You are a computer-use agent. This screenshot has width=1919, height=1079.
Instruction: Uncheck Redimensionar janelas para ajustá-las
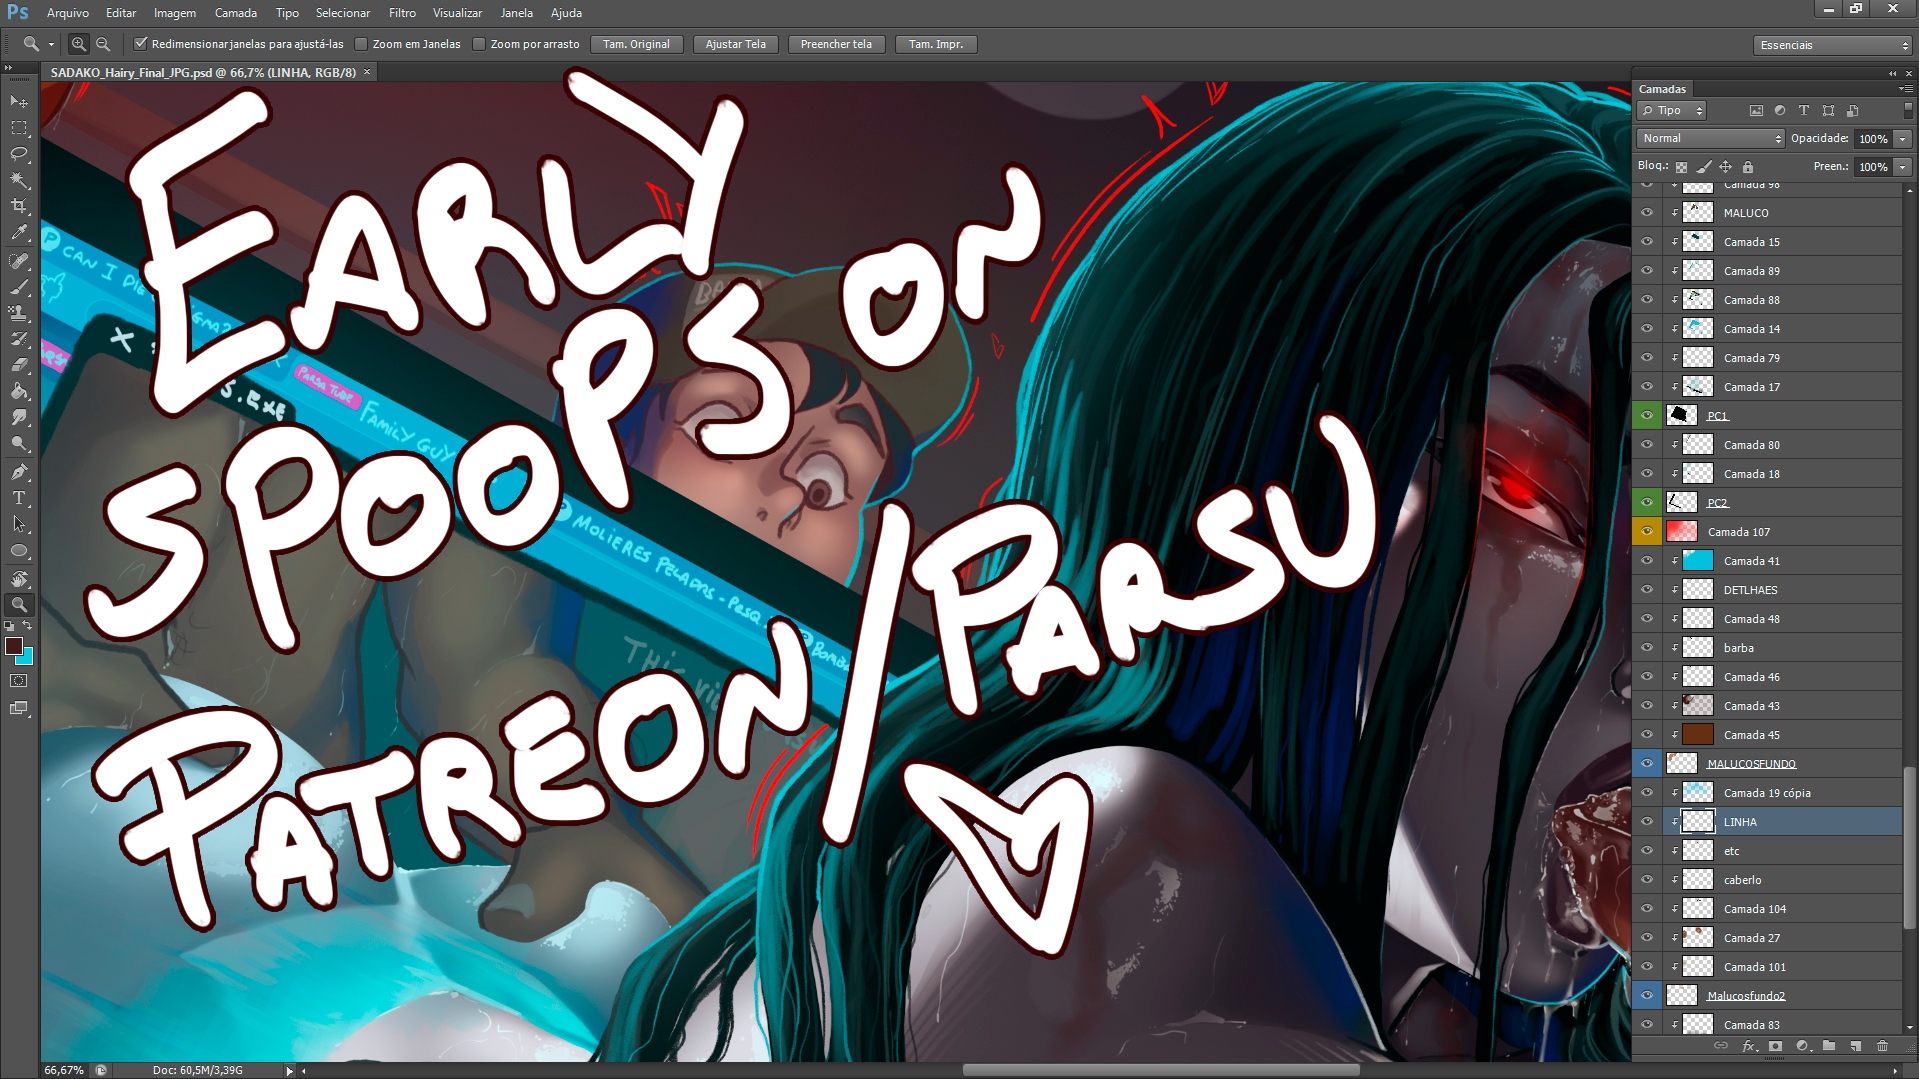coord(141,44)
